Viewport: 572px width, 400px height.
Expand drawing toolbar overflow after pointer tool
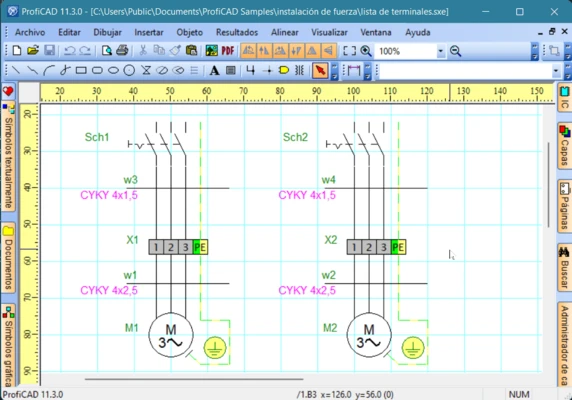coord(334,71)
